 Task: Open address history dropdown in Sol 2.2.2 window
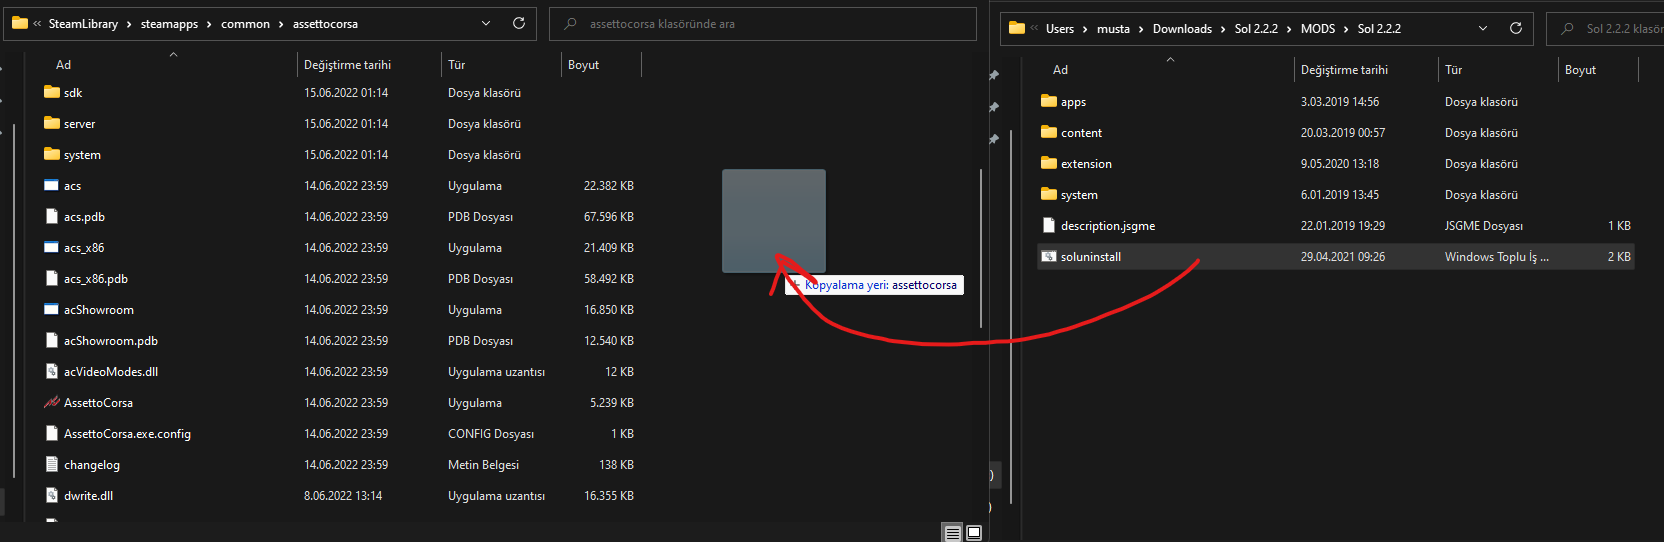tap(1483, 28)
